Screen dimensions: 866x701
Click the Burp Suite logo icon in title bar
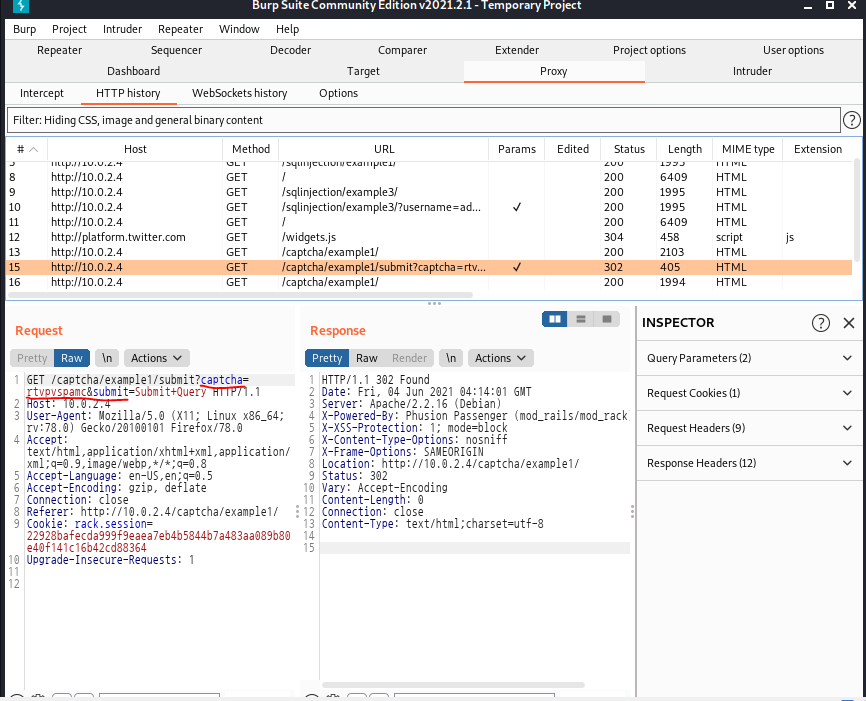point(20,6)
